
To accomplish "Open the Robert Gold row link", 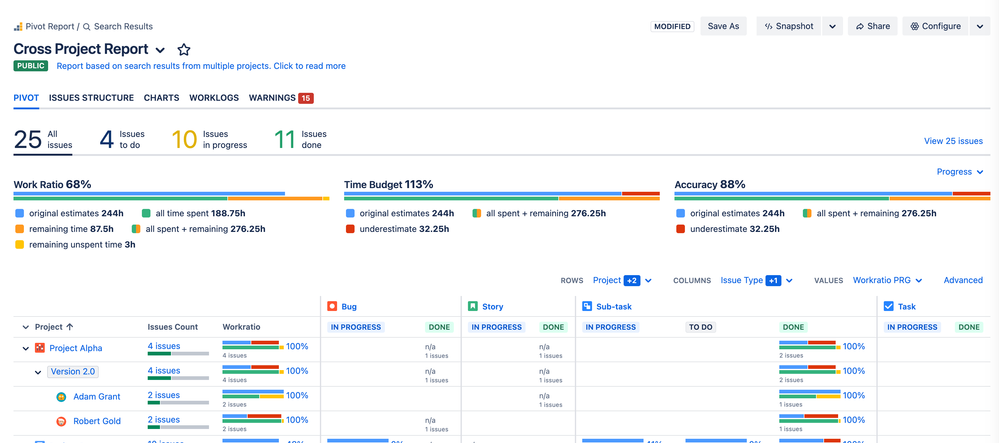I will [97, 421].
